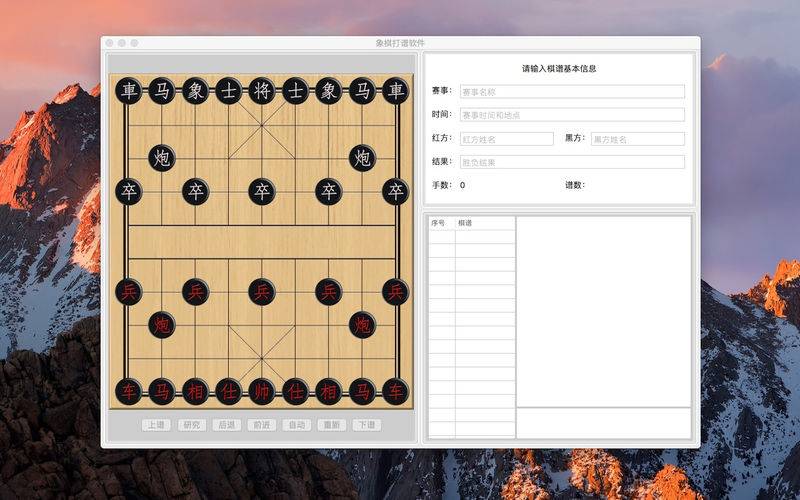Pick the black cannon 炮 on left side
Viewport: 800px width, 500px height.
tap(162, 158)
